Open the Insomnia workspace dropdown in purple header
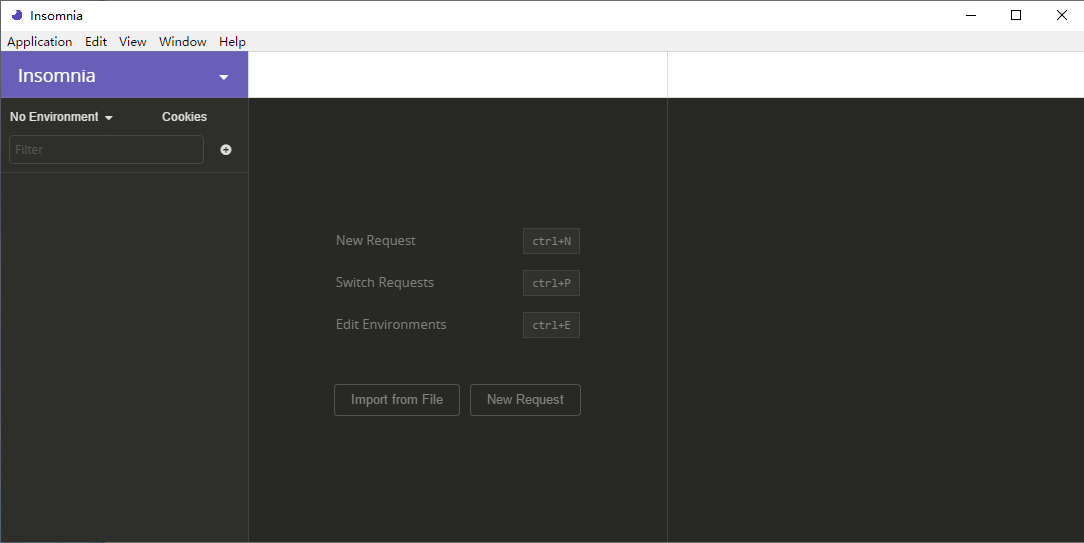 click(x=223, y=77)
